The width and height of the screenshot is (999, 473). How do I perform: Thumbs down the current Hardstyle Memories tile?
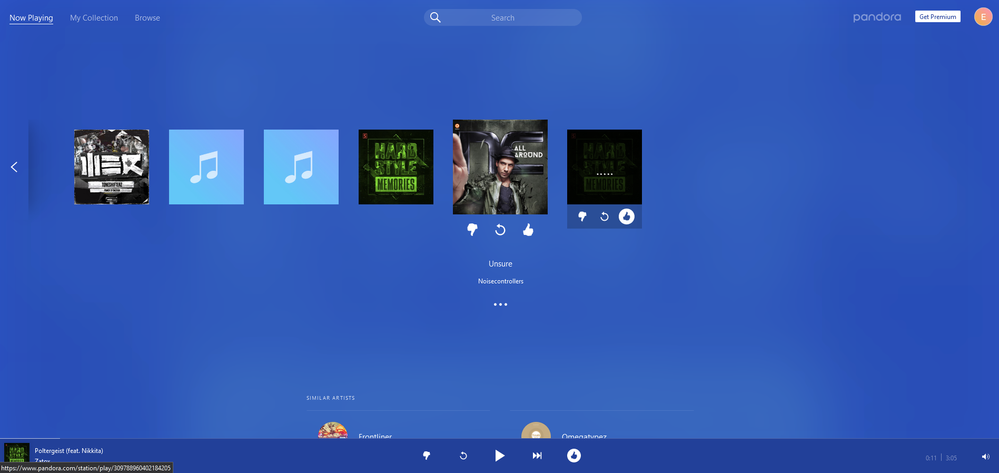[x=582, y=216]
